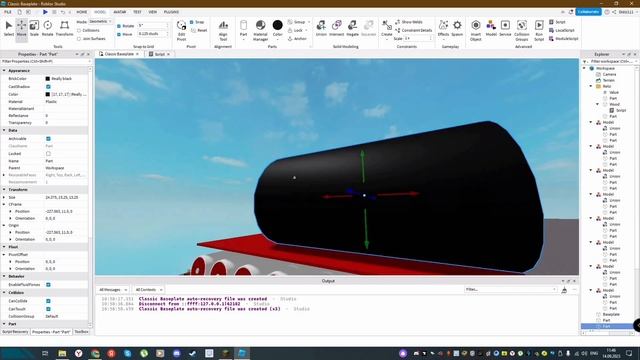
Task: Click Show Welds option
Action: (x=409, y=22)
